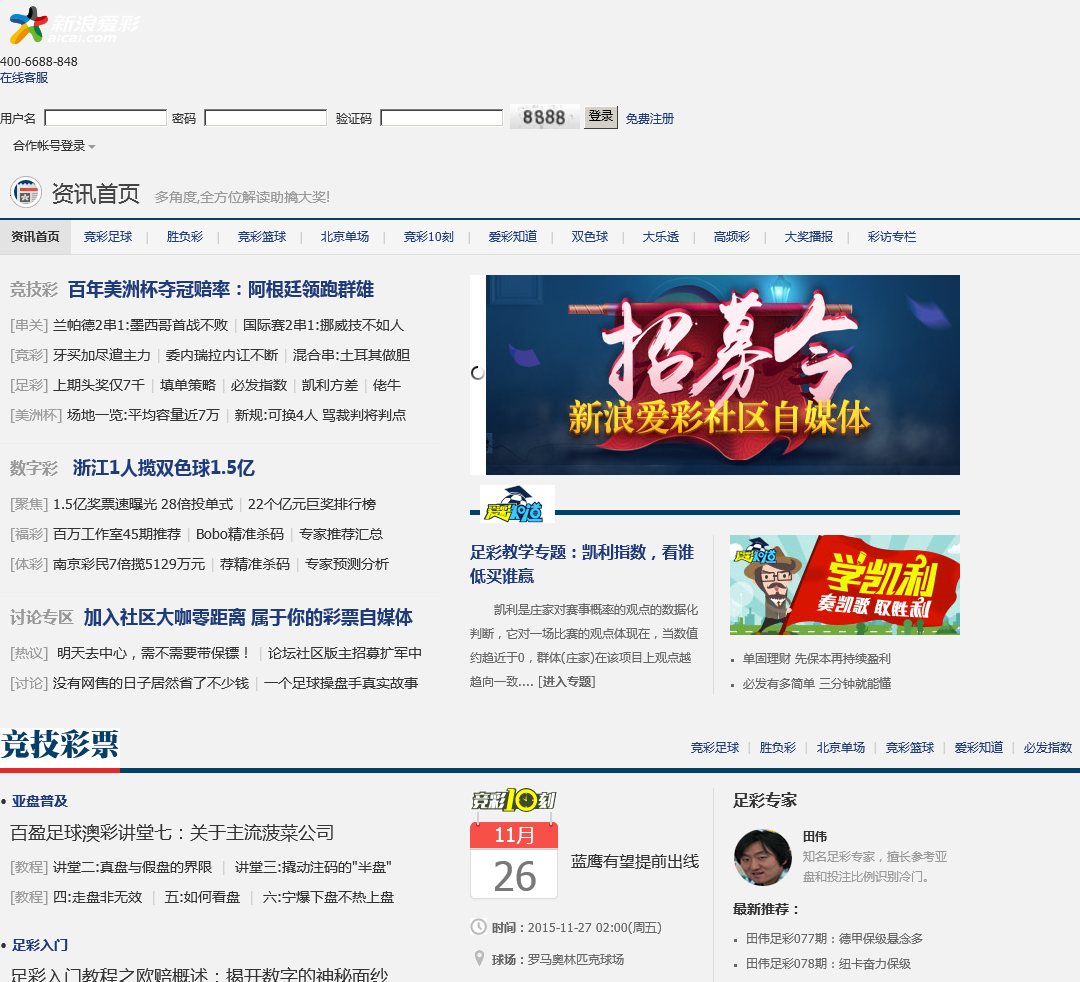The height and width of the screenshot is (982, 1080).
Task: Open the 大奖播报 nav tab
Action: coord(809,237)
